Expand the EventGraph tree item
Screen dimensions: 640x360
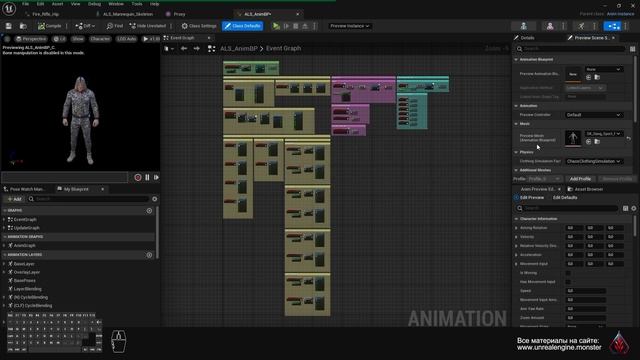pos(4,220)
